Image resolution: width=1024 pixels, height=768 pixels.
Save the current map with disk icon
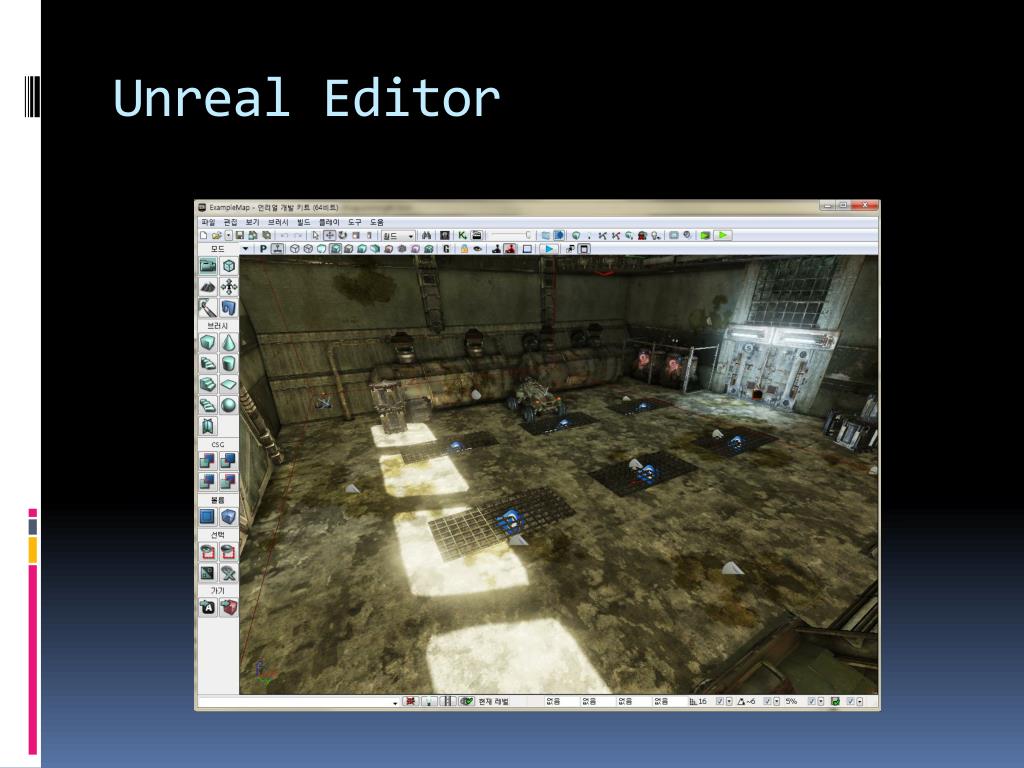point(240,235)
